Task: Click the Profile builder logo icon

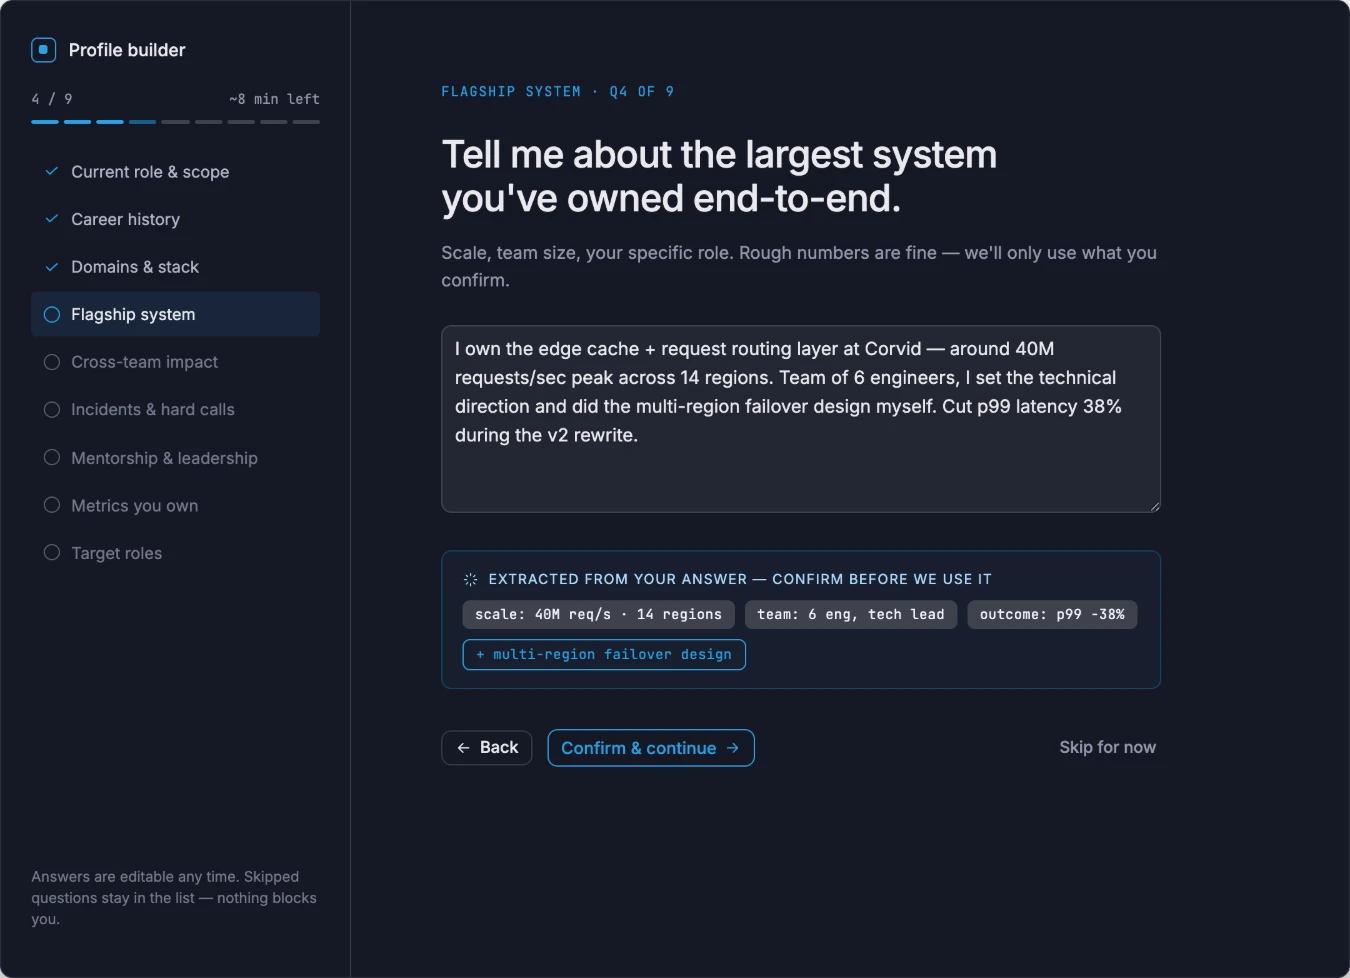Action: click(44, 50)
